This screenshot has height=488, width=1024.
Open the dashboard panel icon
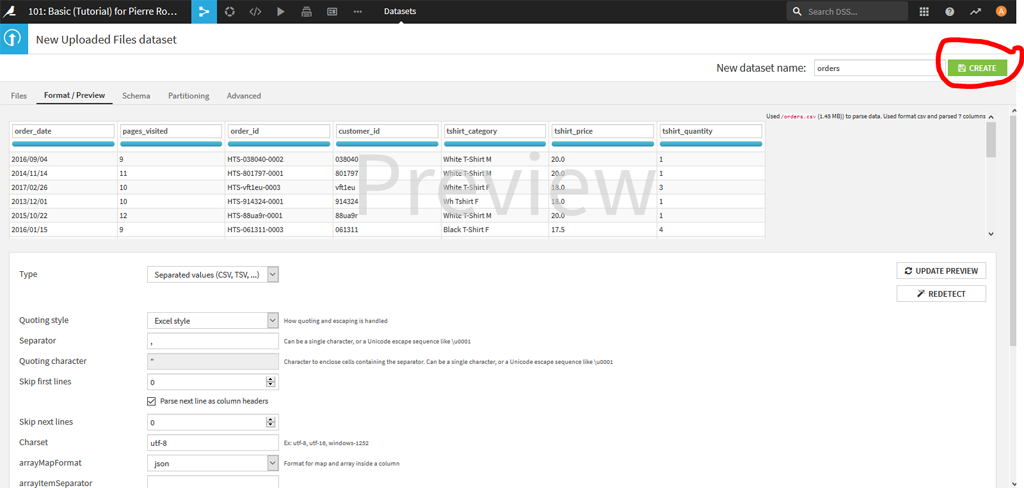click(x=331, y=12)
